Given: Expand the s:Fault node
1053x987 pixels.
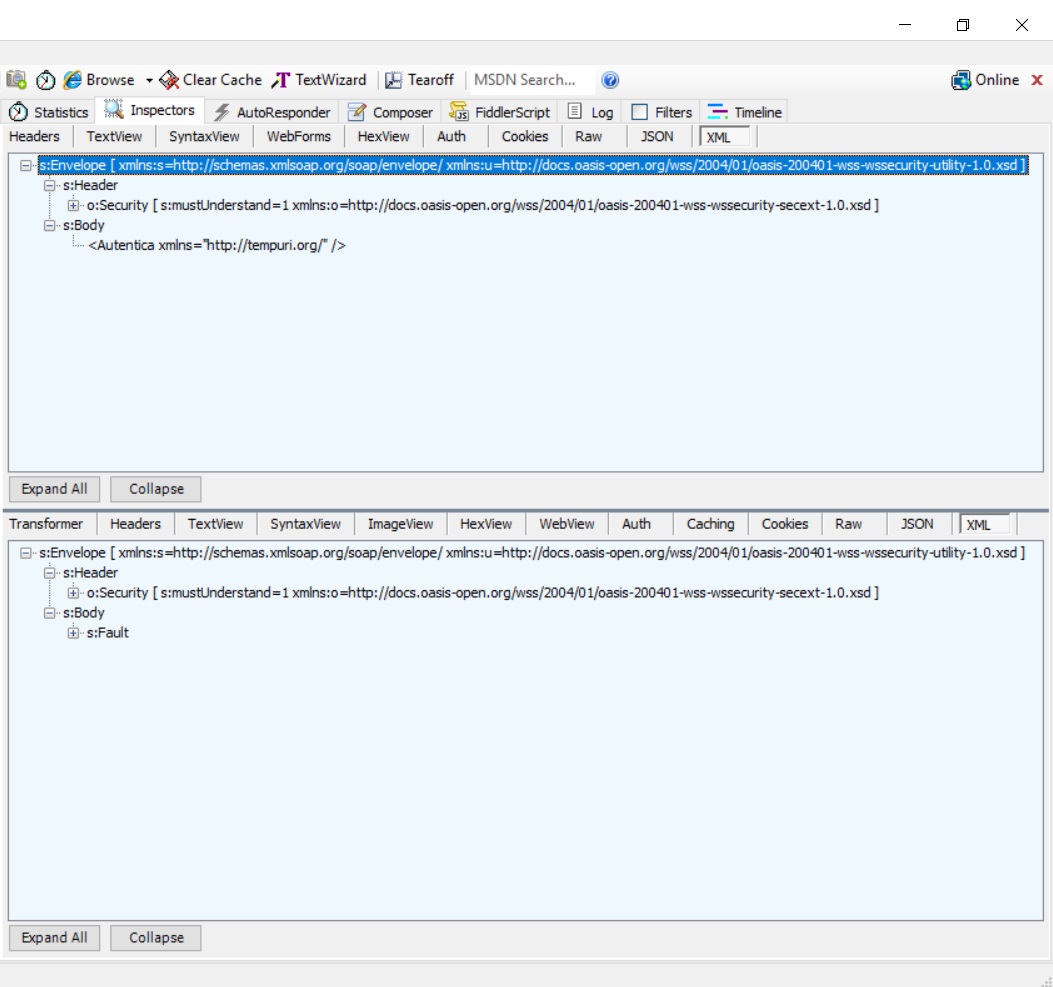Looking at the screenshot, I should (73, 633).
